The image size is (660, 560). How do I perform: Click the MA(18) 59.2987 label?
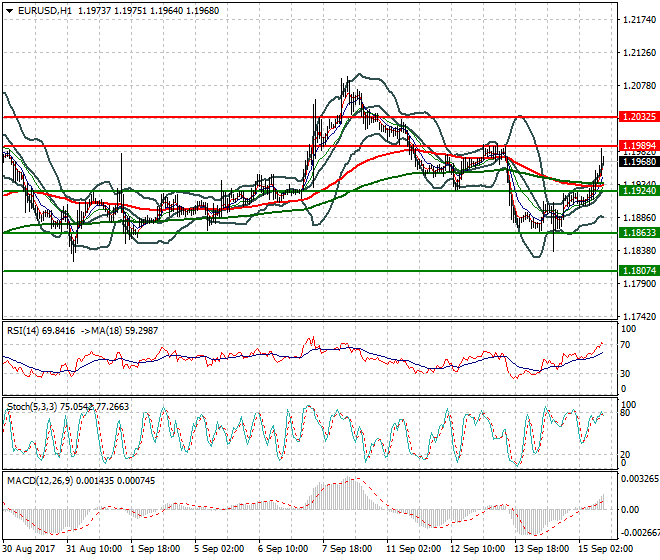(125, 331)
